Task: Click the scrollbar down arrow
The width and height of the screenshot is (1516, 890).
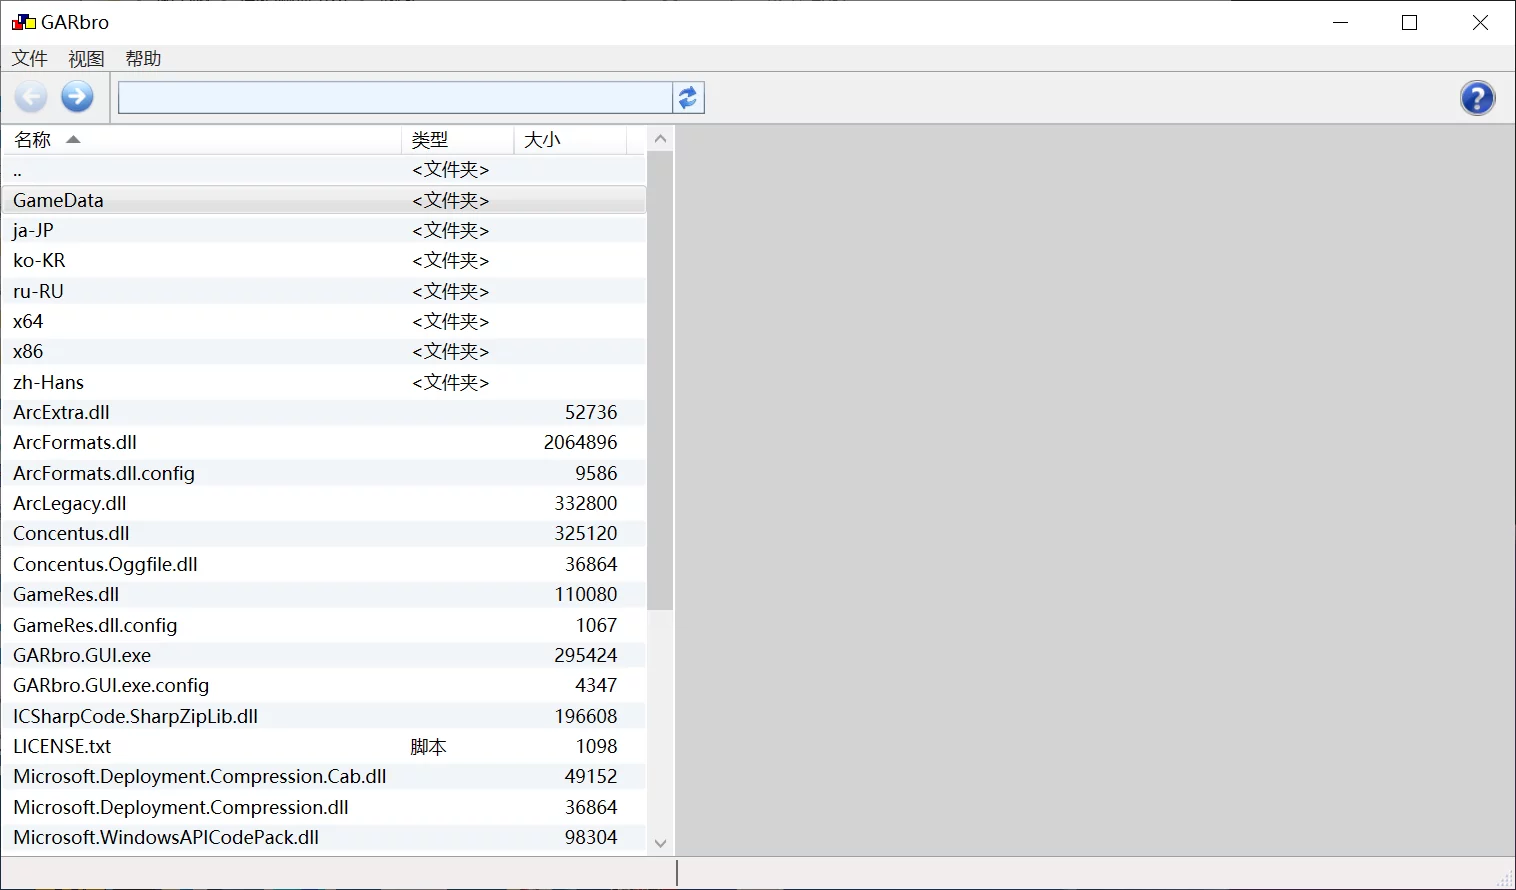Action: coord(660,843)
